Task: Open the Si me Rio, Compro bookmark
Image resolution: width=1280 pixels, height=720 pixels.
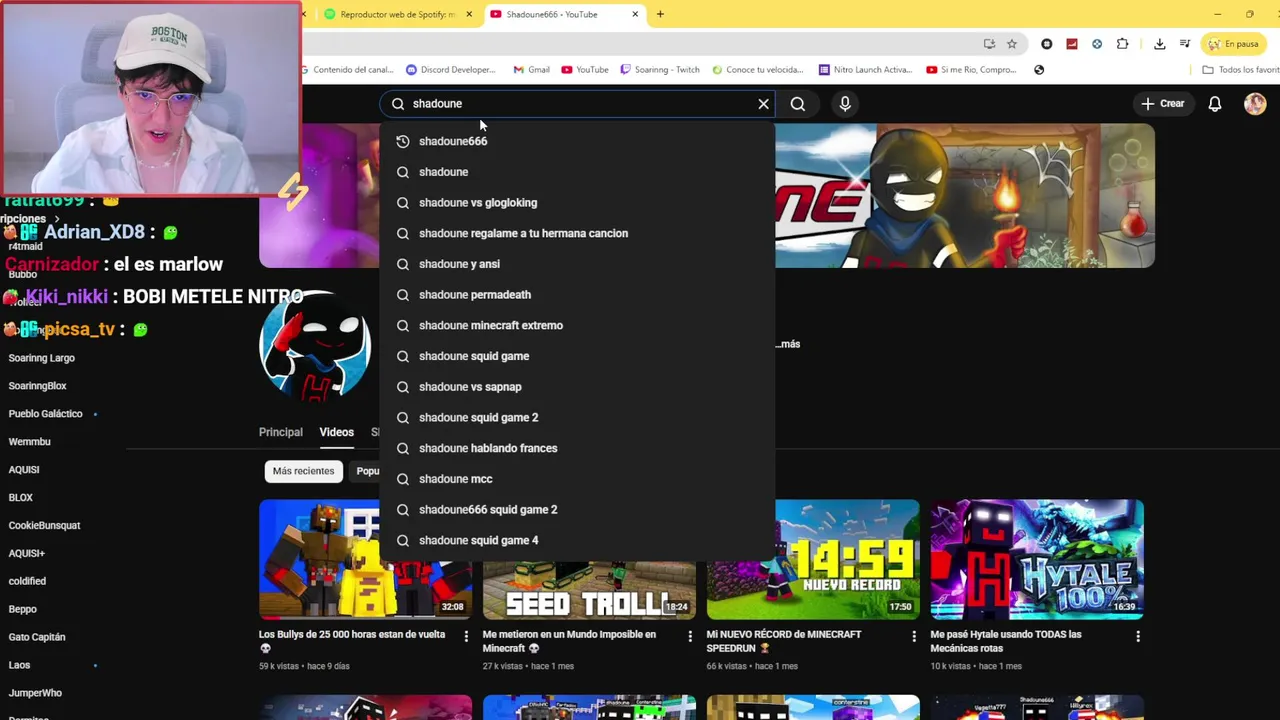Action: tap(971, 70)
